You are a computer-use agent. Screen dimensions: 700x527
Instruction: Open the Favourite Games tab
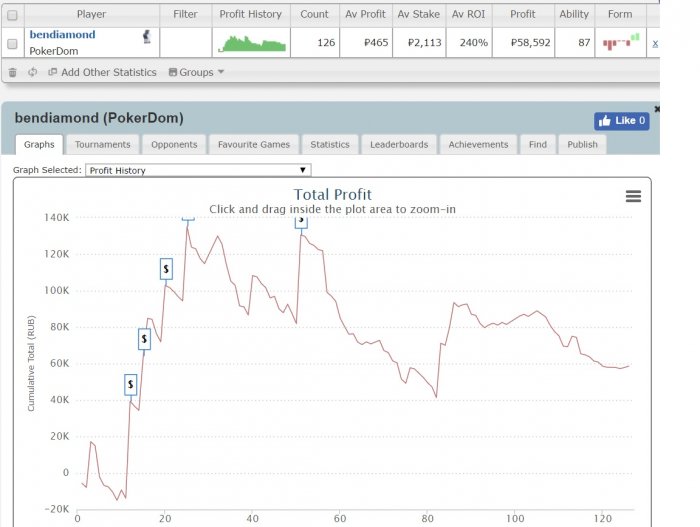click(x=254, y=144)
